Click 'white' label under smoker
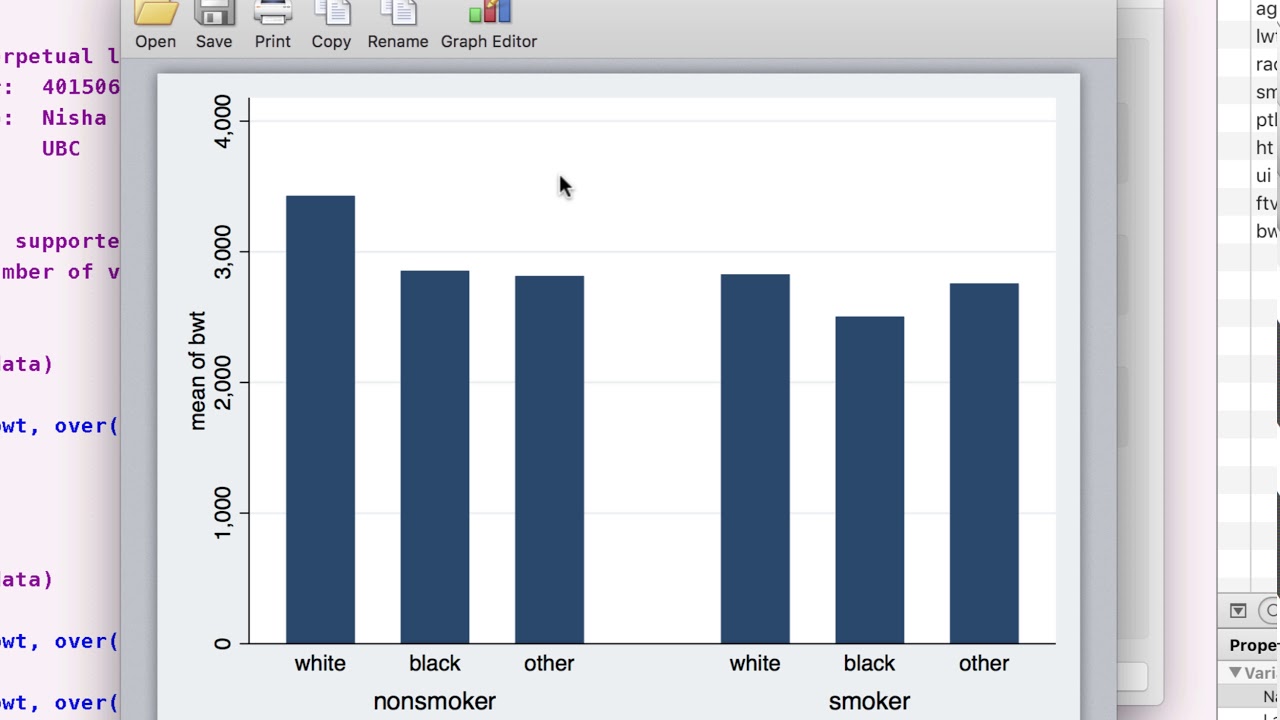The width and height of the screenshot is (1280, 720). (x=755, y=663)
